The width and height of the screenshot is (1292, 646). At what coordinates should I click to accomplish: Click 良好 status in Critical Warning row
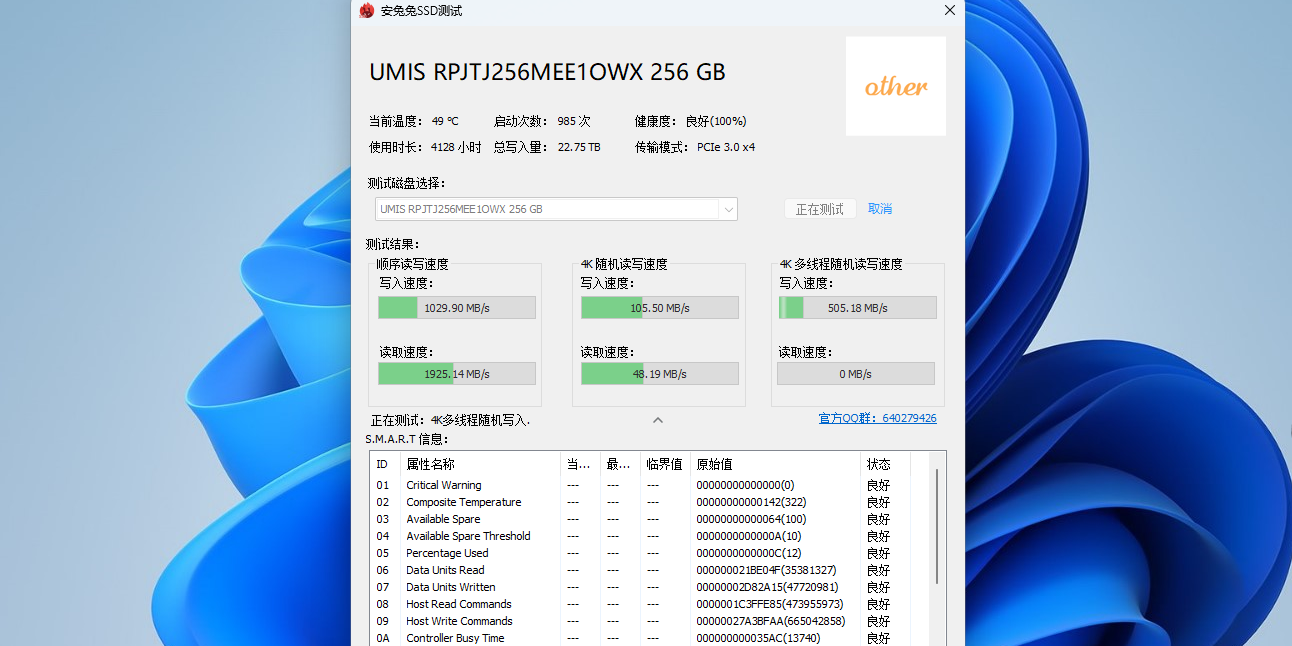pos(878,485)
